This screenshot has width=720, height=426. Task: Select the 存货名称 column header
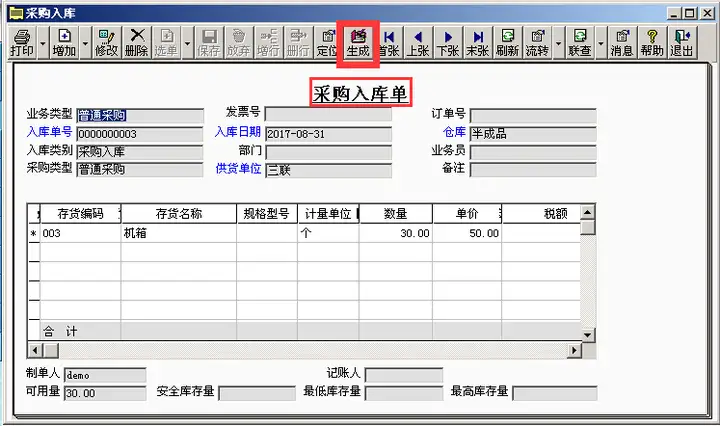pyautogui.click(x=179, y=213)
